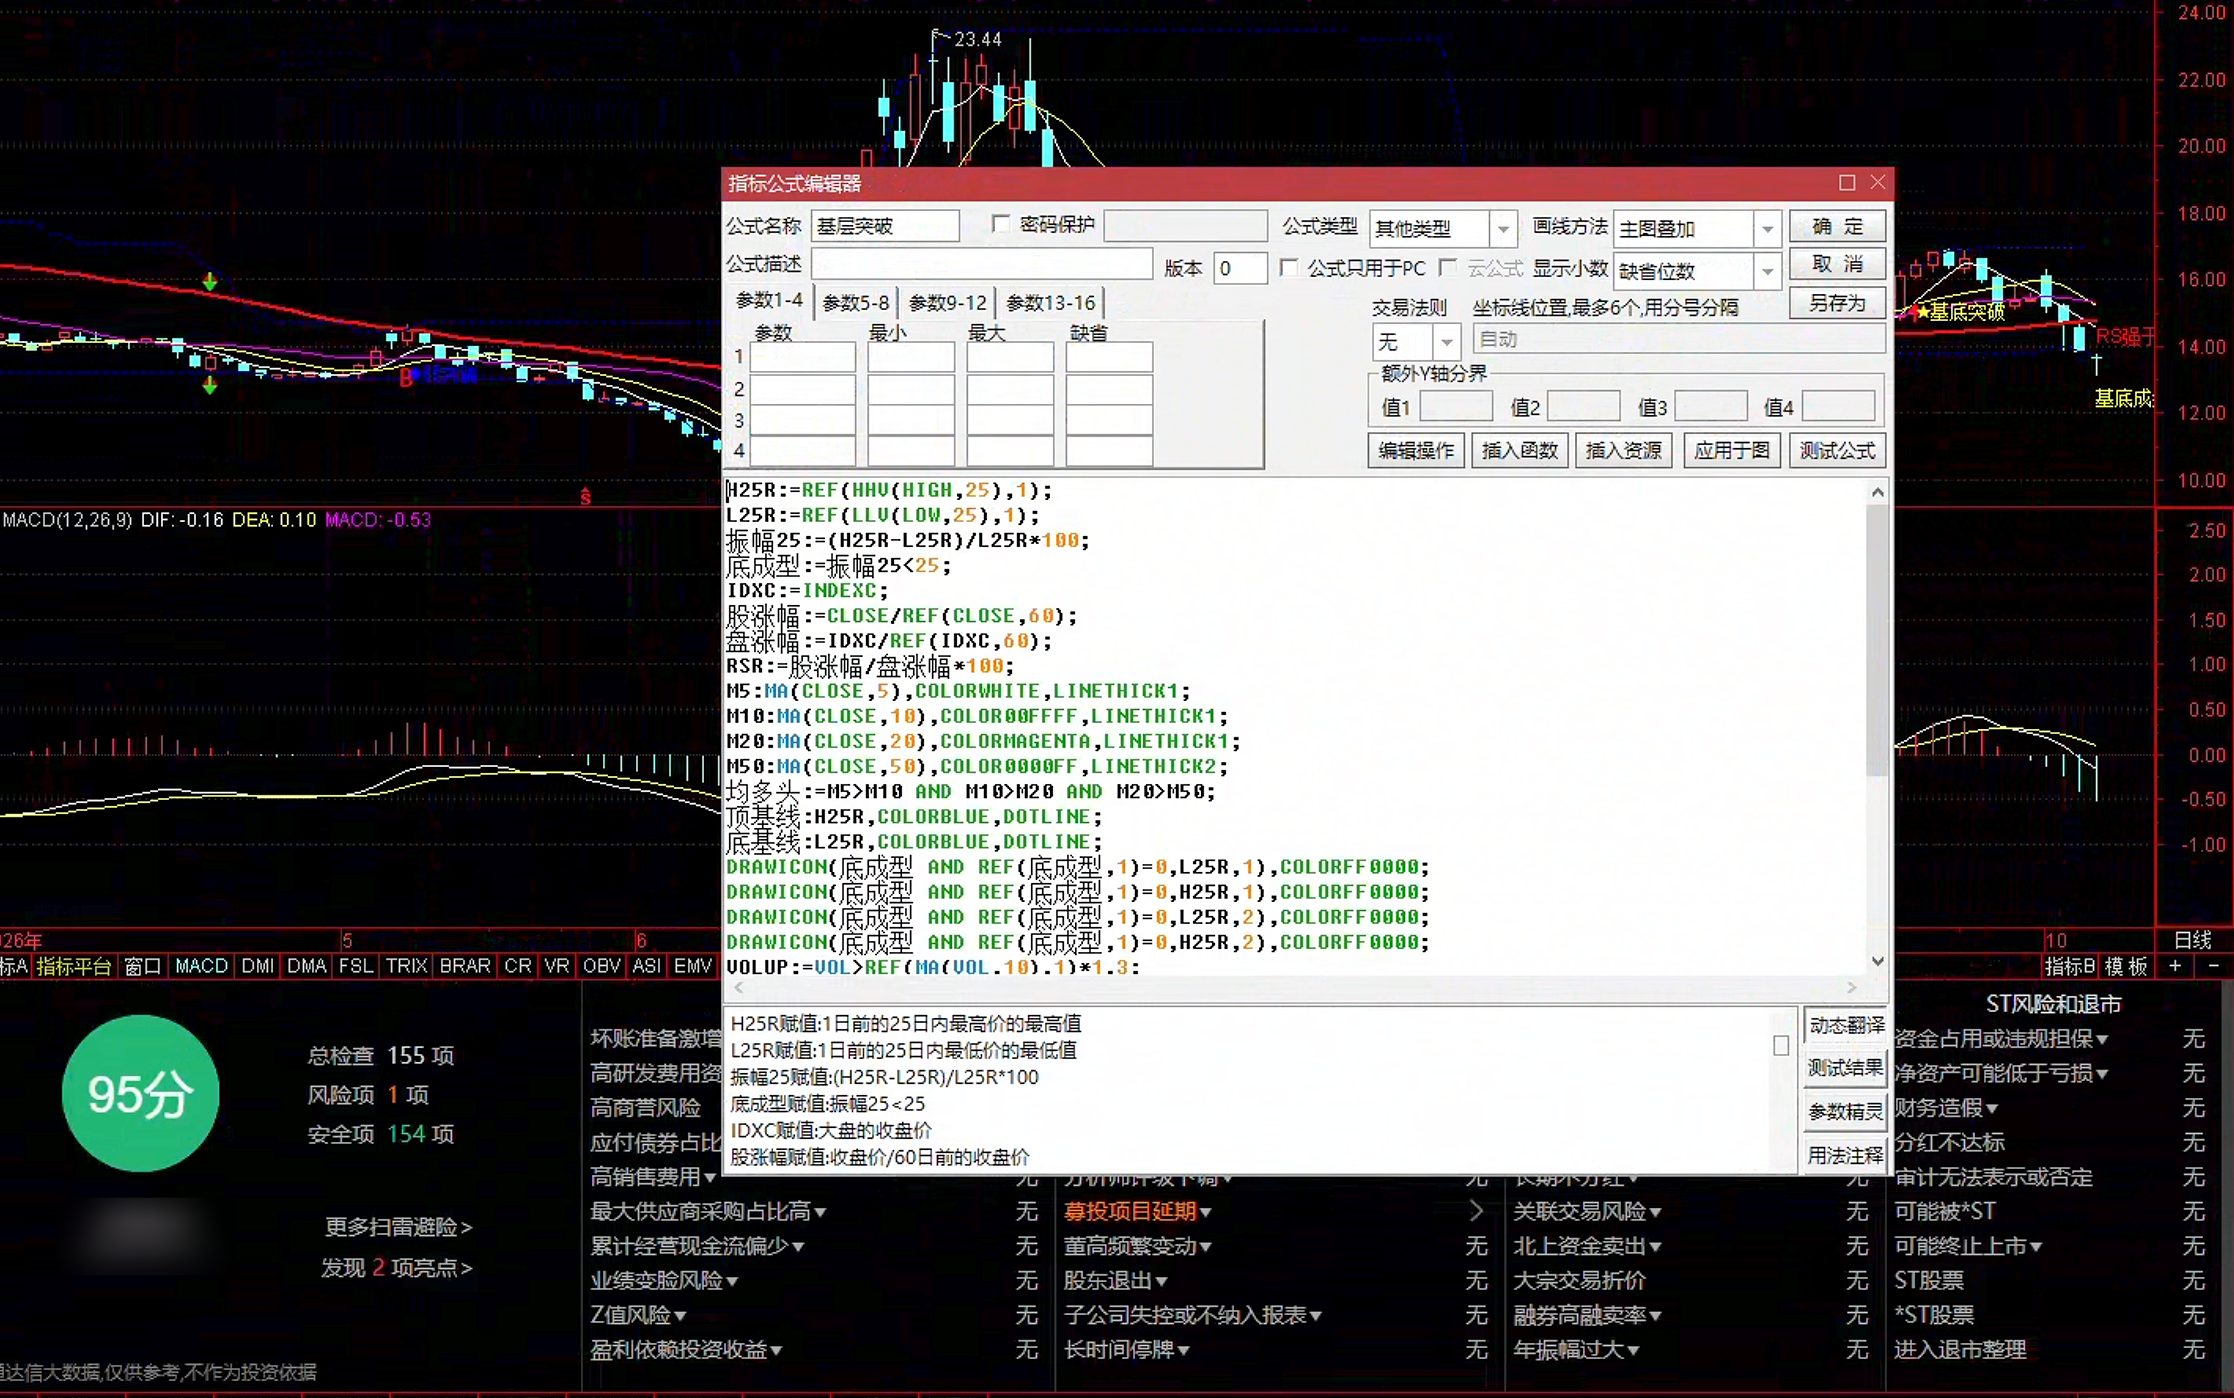Enable 密码保护 checkbox
The image size is (2234, 1398).
(x=1001, y=224)
